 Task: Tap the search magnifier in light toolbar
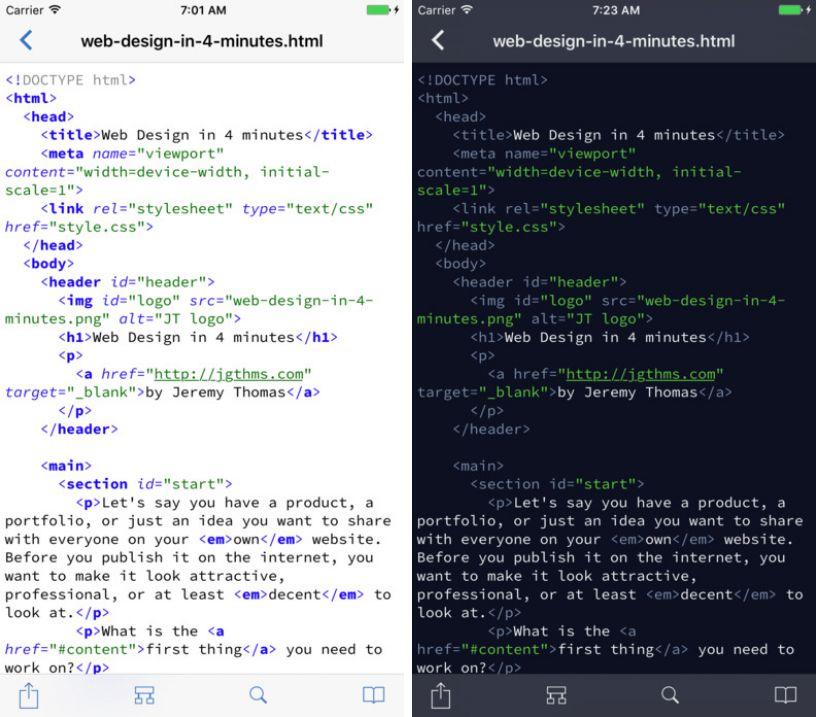(x=258, y=695)
